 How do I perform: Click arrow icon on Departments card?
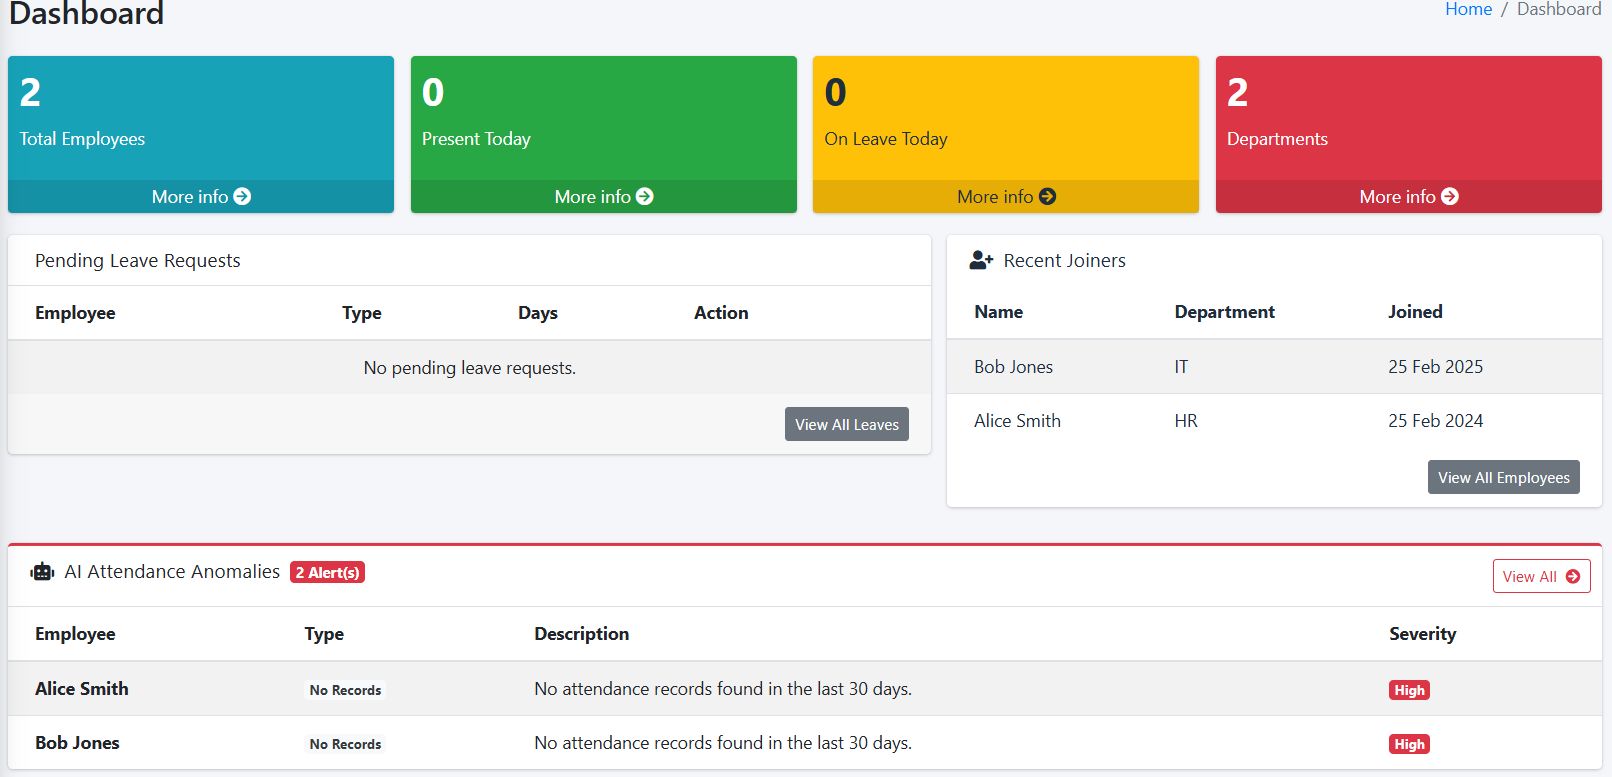tap(1450, 197)
